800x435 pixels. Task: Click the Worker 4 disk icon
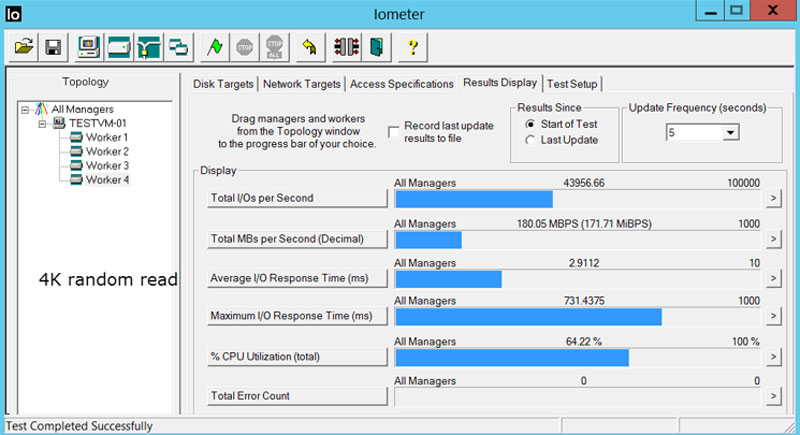click(77, 180)
